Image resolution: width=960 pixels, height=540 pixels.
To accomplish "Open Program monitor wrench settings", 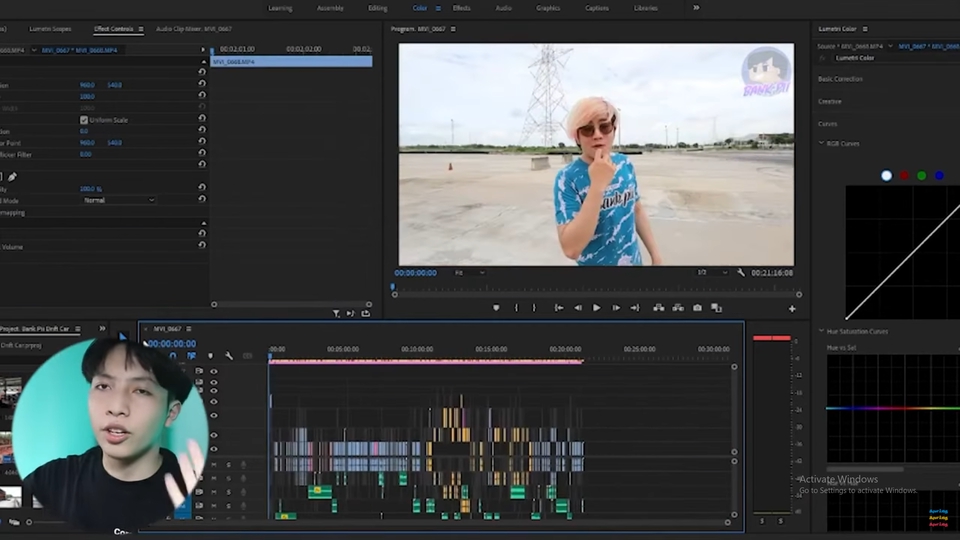I will pyautogui.click(x=741, y=272).
